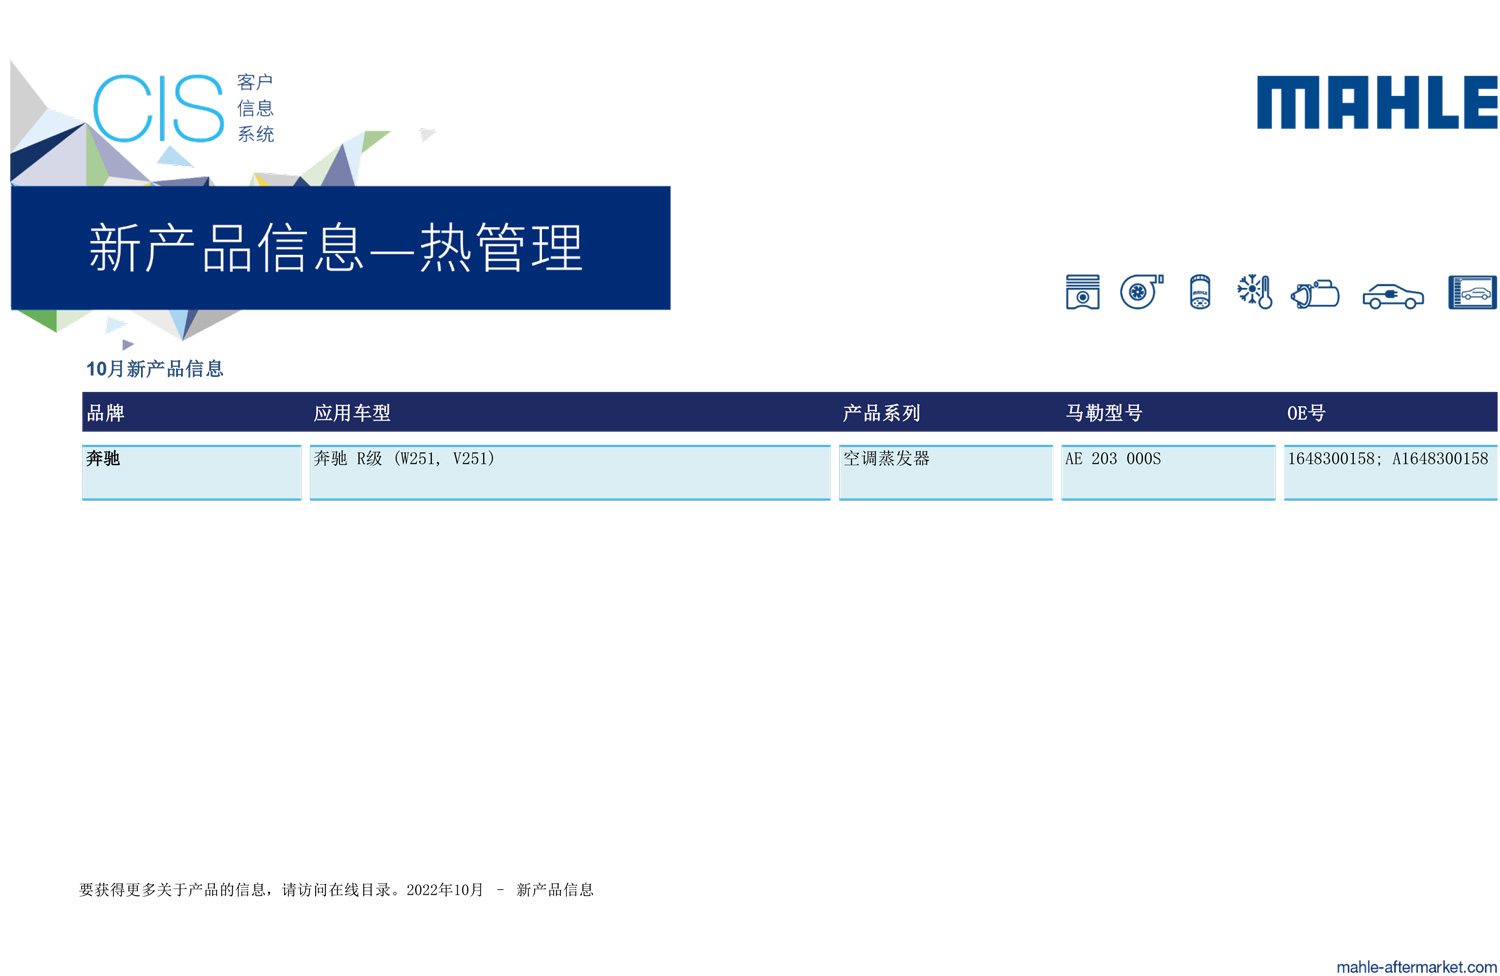Click the piston engine components icon
The image size is (1500, 976).
point(1082,292)
